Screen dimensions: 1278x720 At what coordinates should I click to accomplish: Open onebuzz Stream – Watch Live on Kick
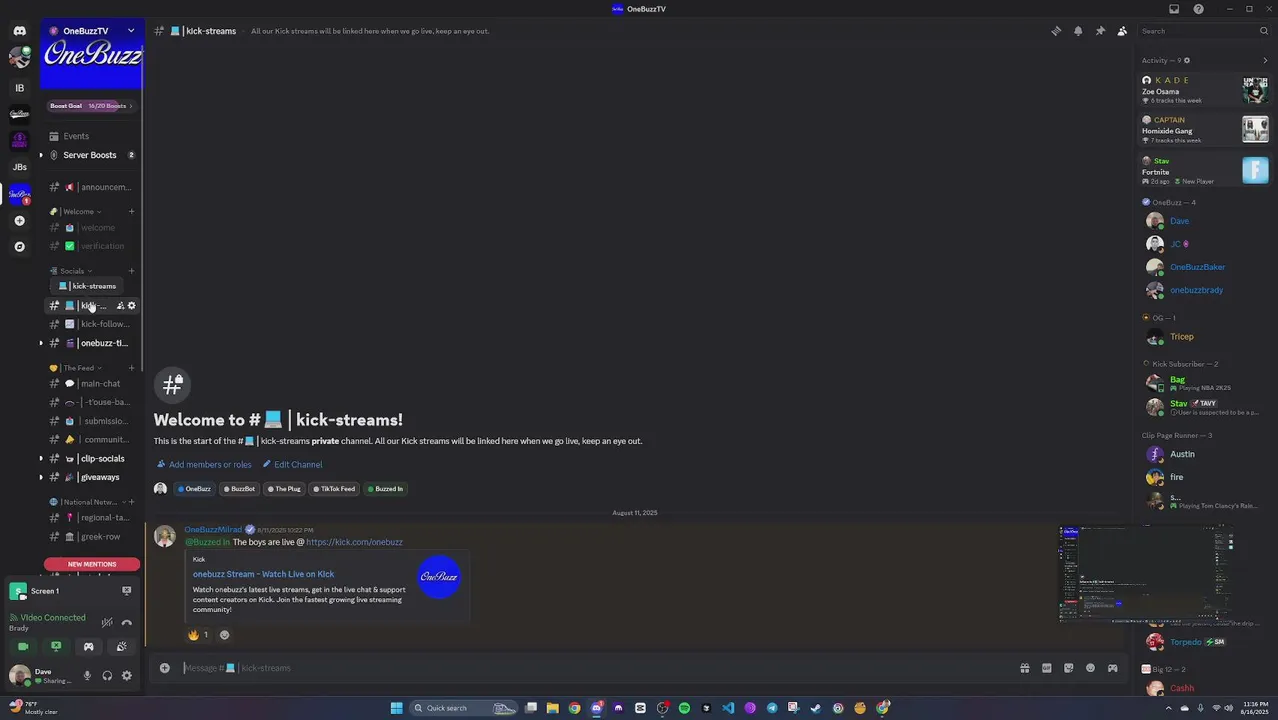[x=263, y=574]
